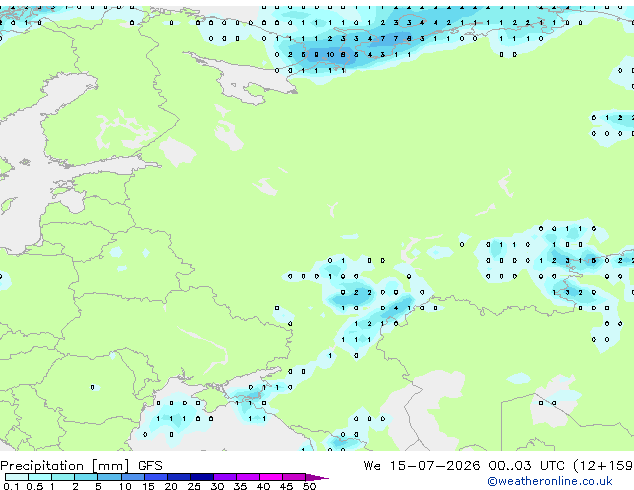
Task: Click the 'We 15-07-2026' date text
Action: [x=422, y=465]
